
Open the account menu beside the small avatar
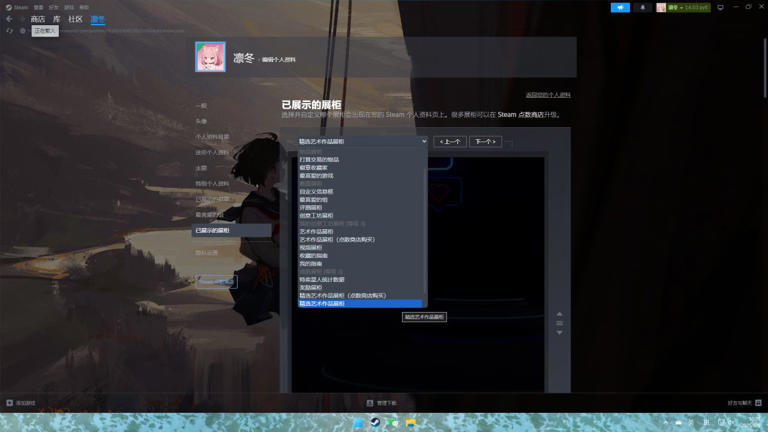[x=688, y=7]
